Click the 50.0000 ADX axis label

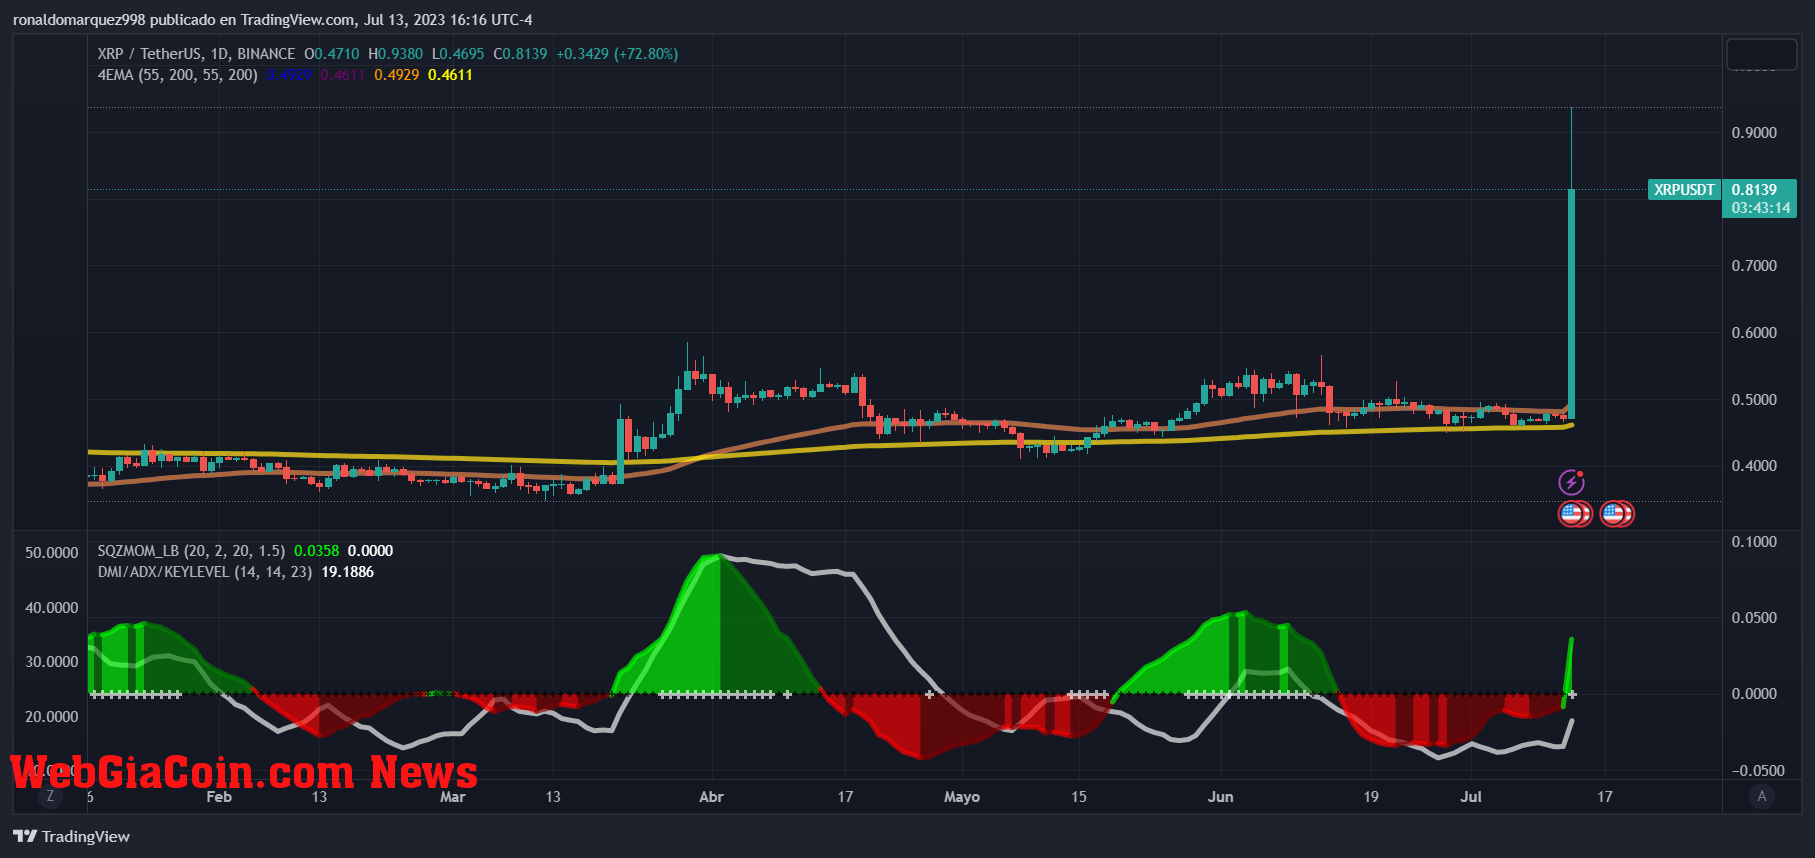coord(51,553)
